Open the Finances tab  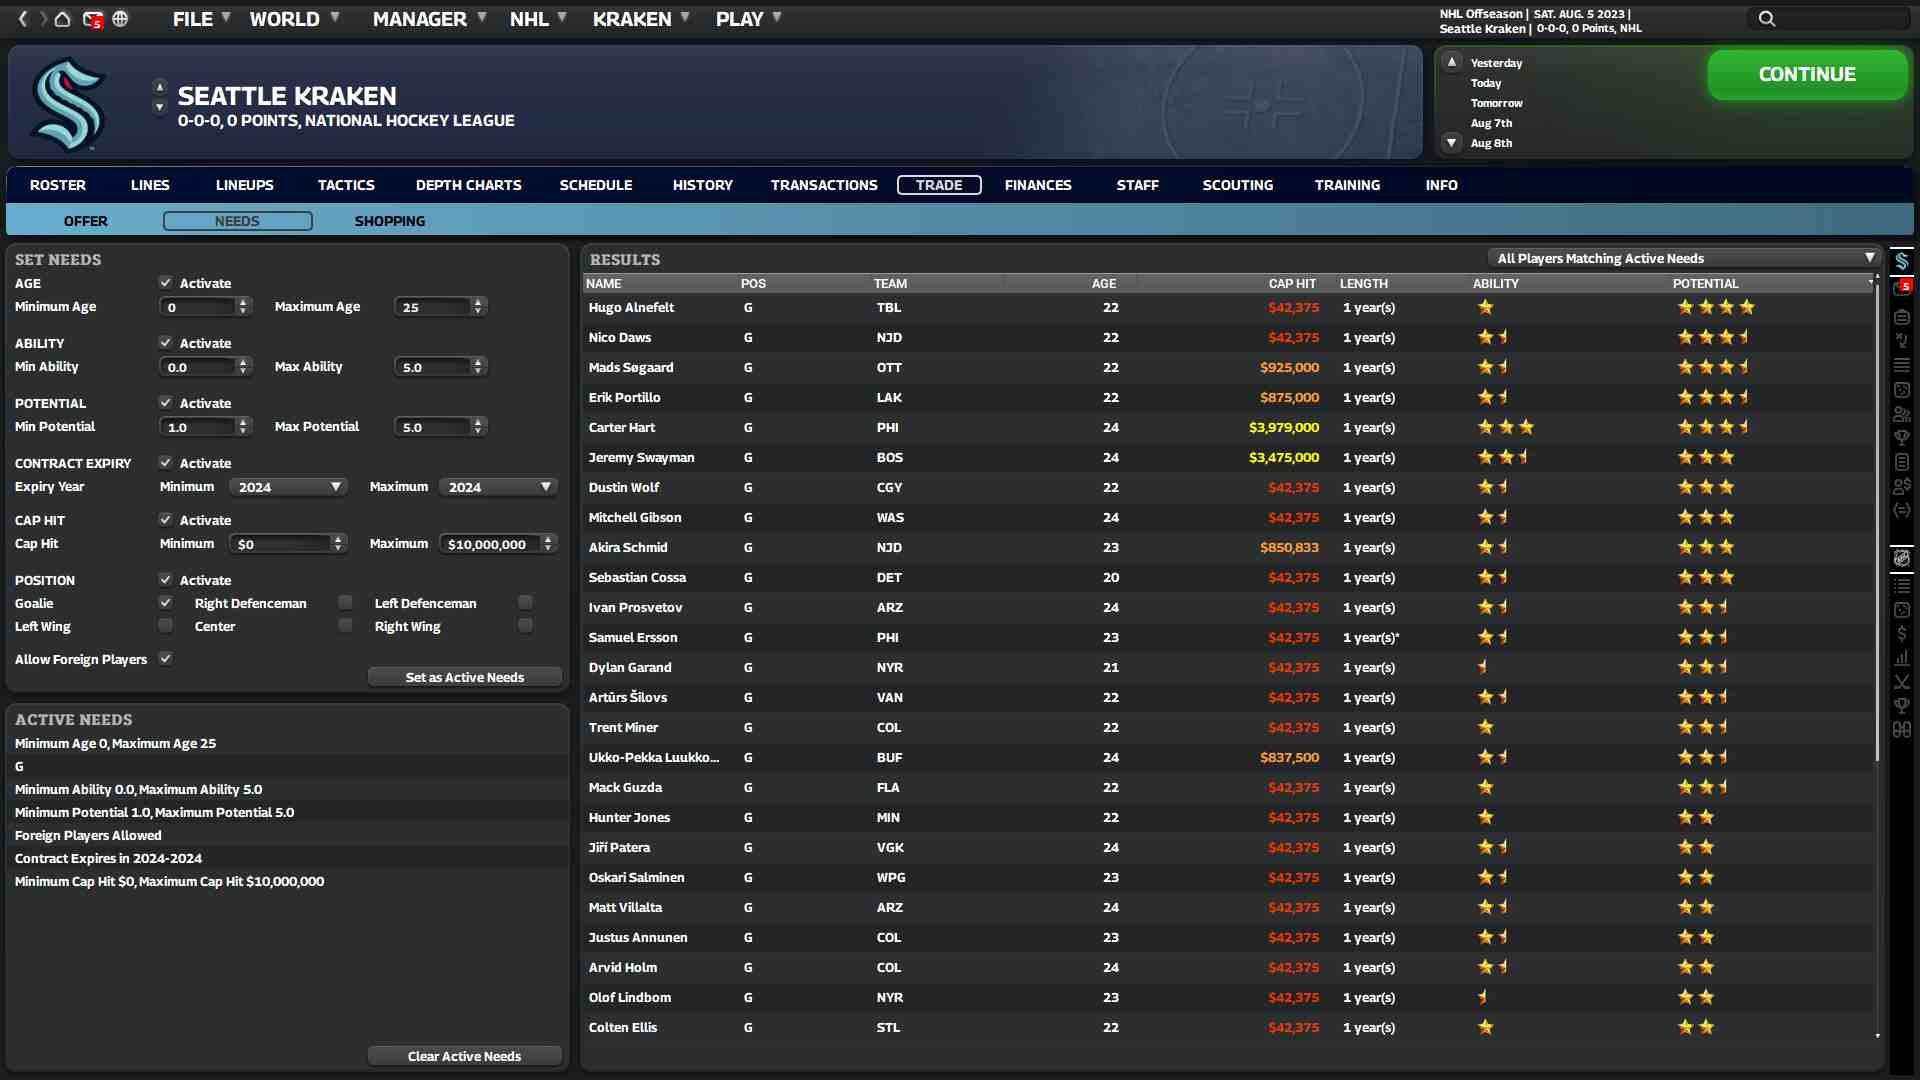1037,185
